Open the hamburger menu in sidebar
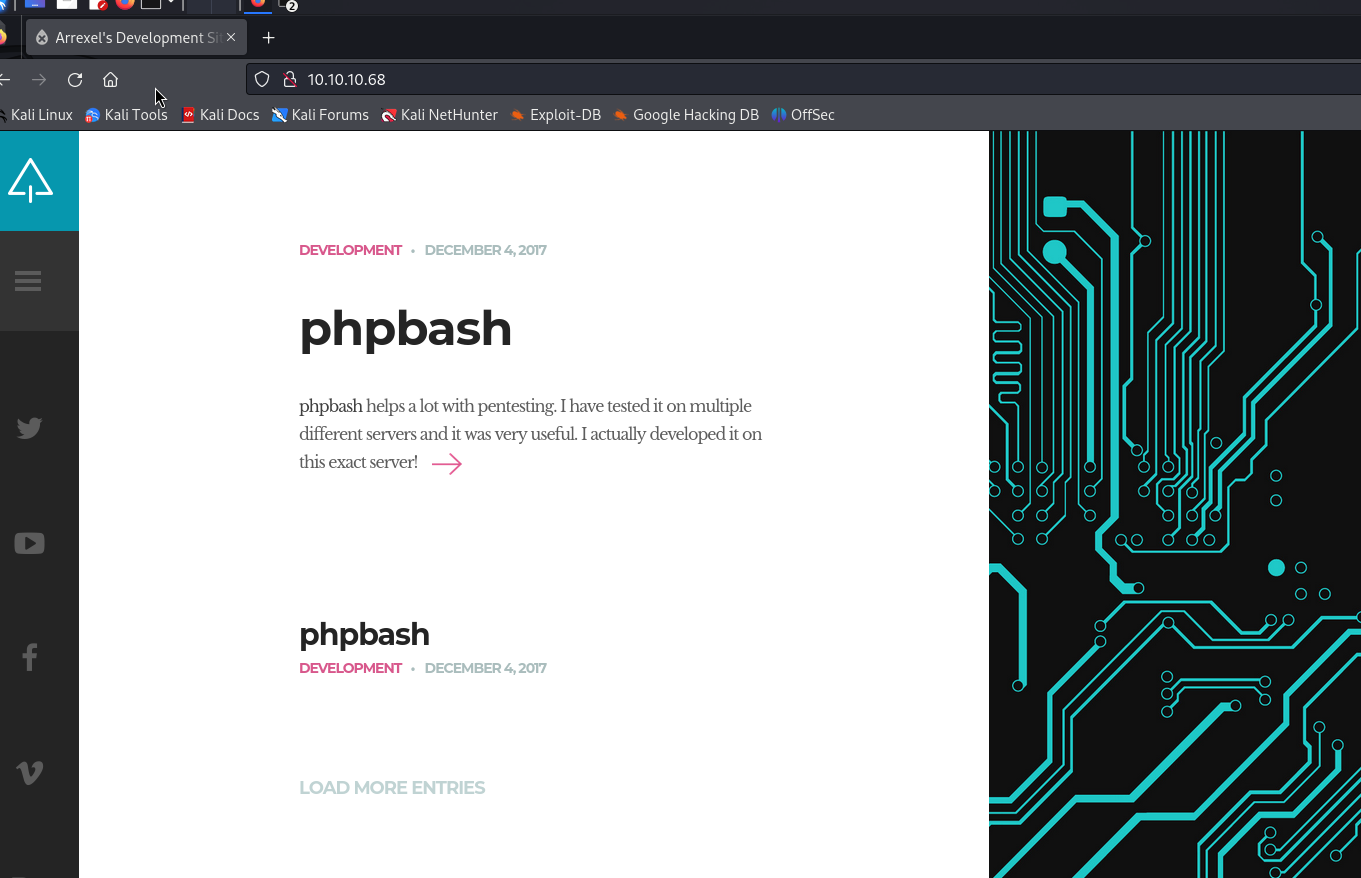Viewport: 1361px width, 878px height. (28, 281)
